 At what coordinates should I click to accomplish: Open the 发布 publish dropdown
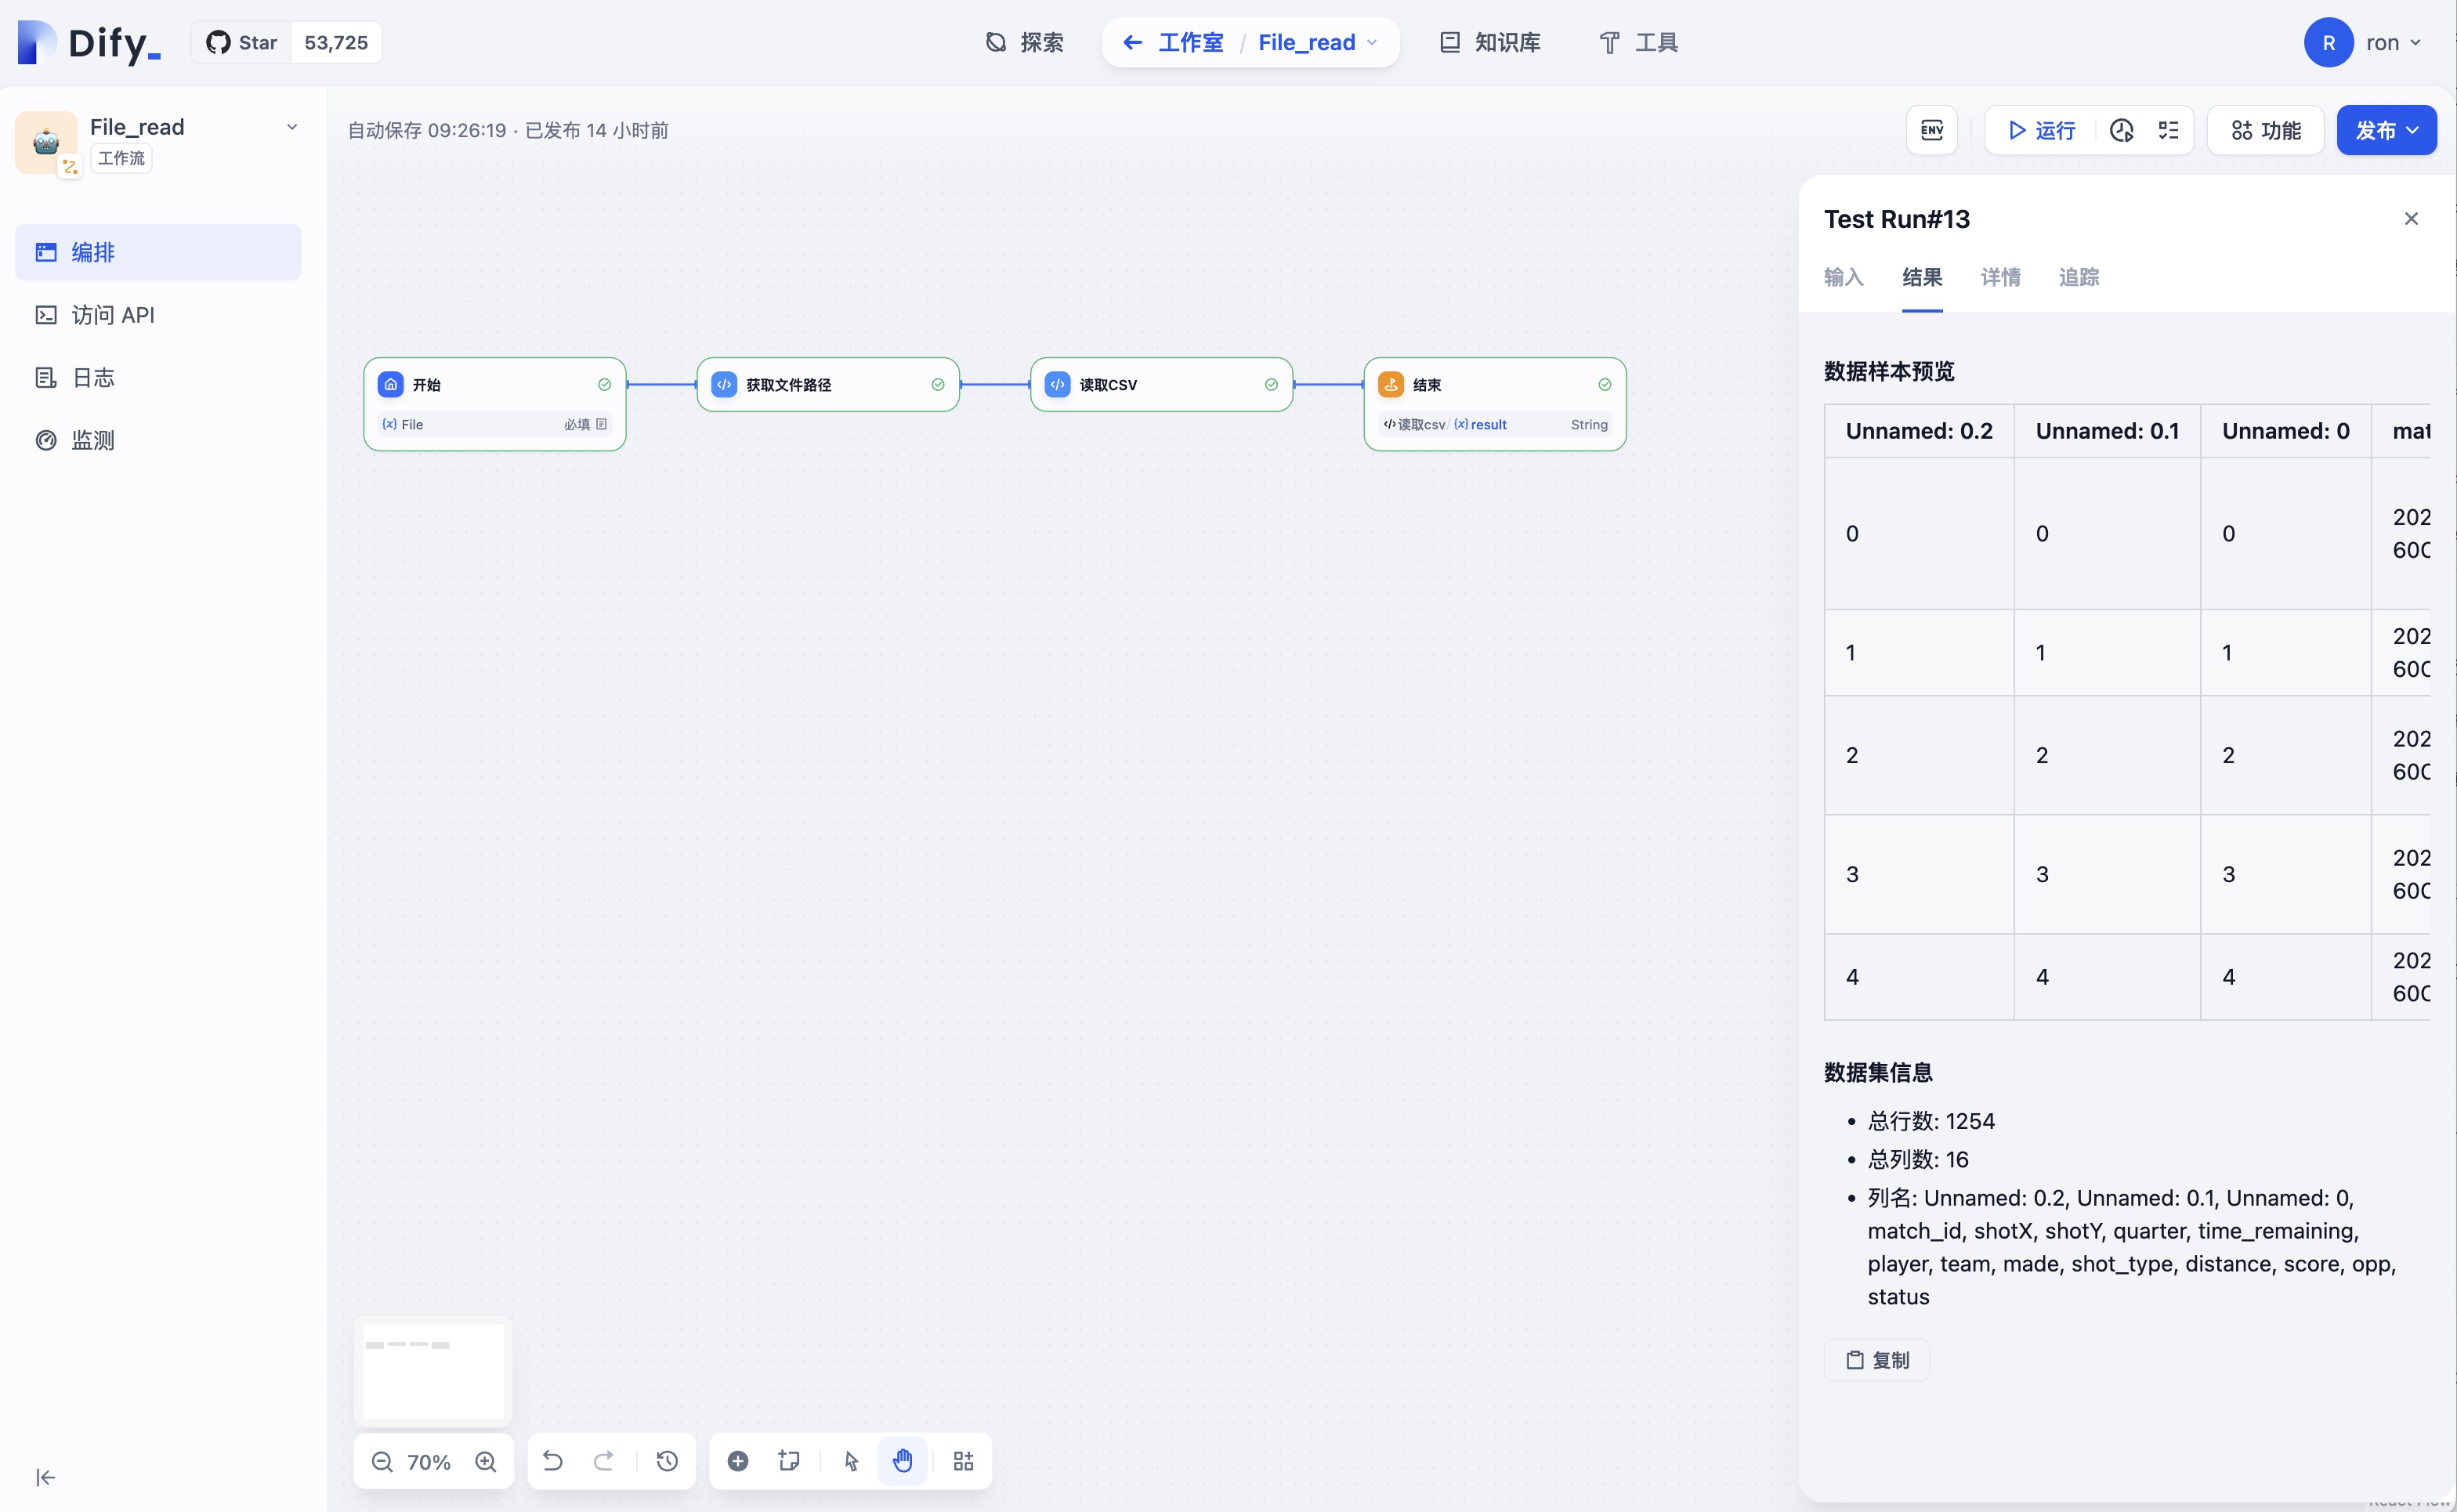2385,130
